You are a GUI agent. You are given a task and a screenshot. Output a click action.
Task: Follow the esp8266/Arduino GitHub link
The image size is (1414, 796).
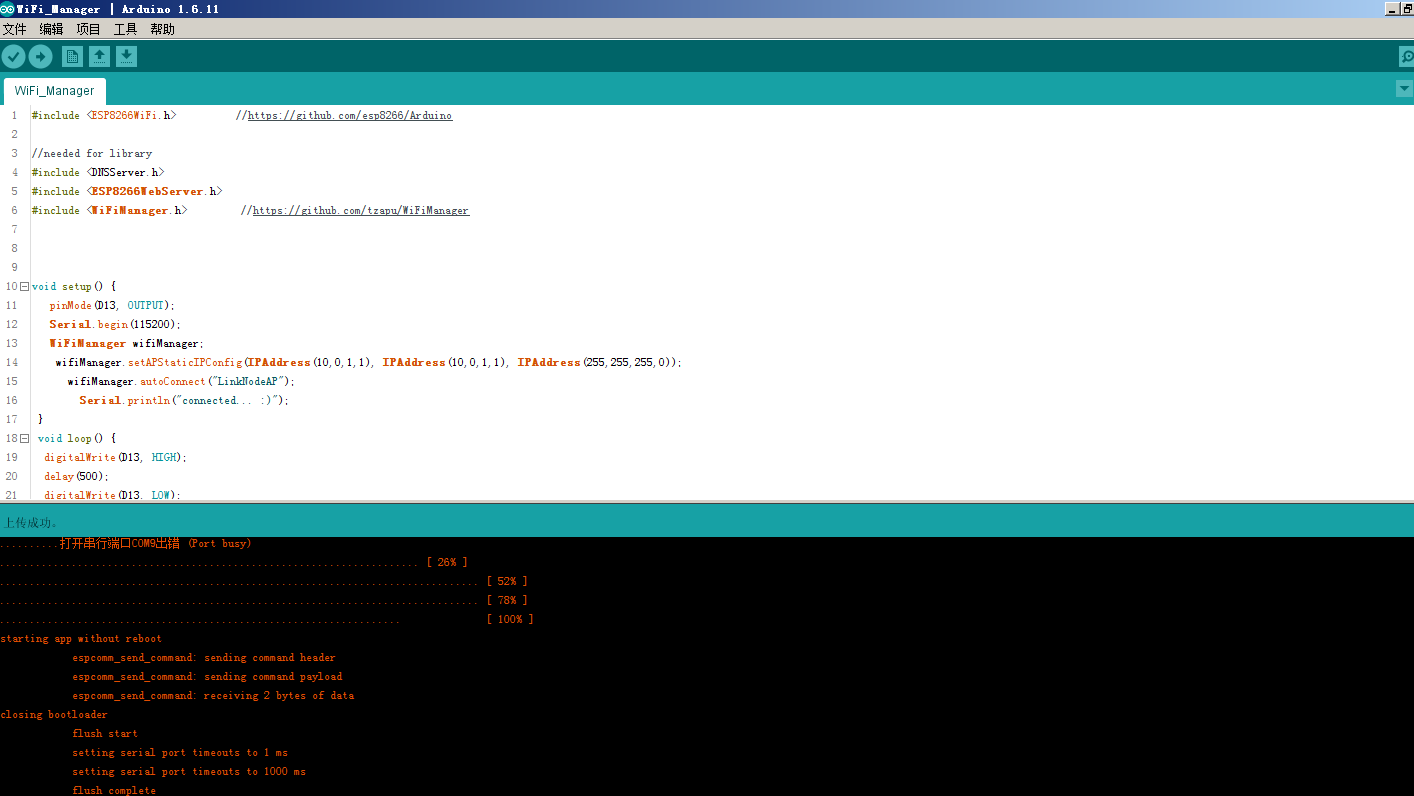coord(350,116)
